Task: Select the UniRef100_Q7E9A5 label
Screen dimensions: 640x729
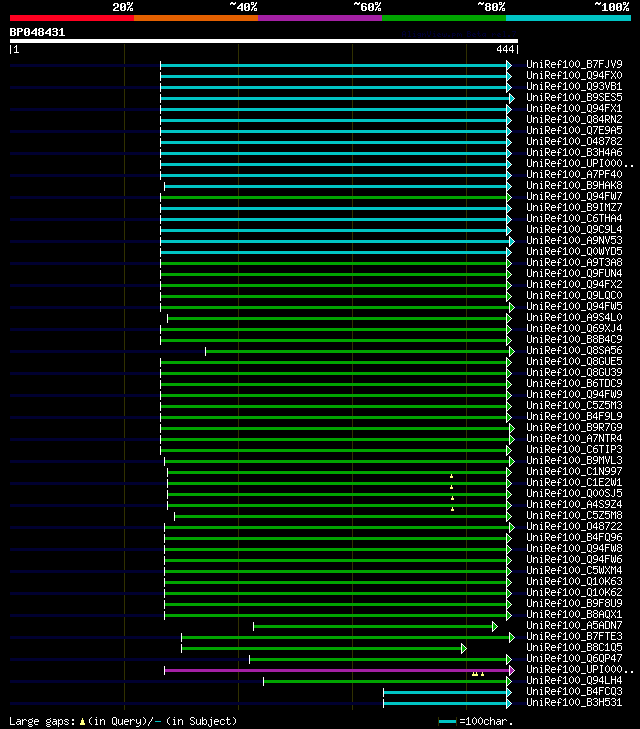Action: [x=574, y=130]
